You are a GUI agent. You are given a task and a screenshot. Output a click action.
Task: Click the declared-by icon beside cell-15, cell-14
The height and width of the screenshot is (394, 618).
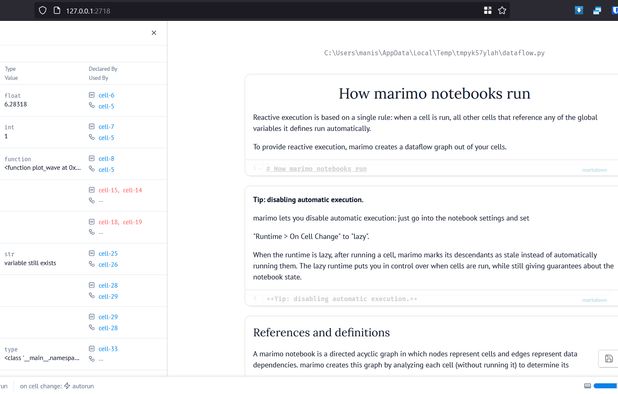92,190
